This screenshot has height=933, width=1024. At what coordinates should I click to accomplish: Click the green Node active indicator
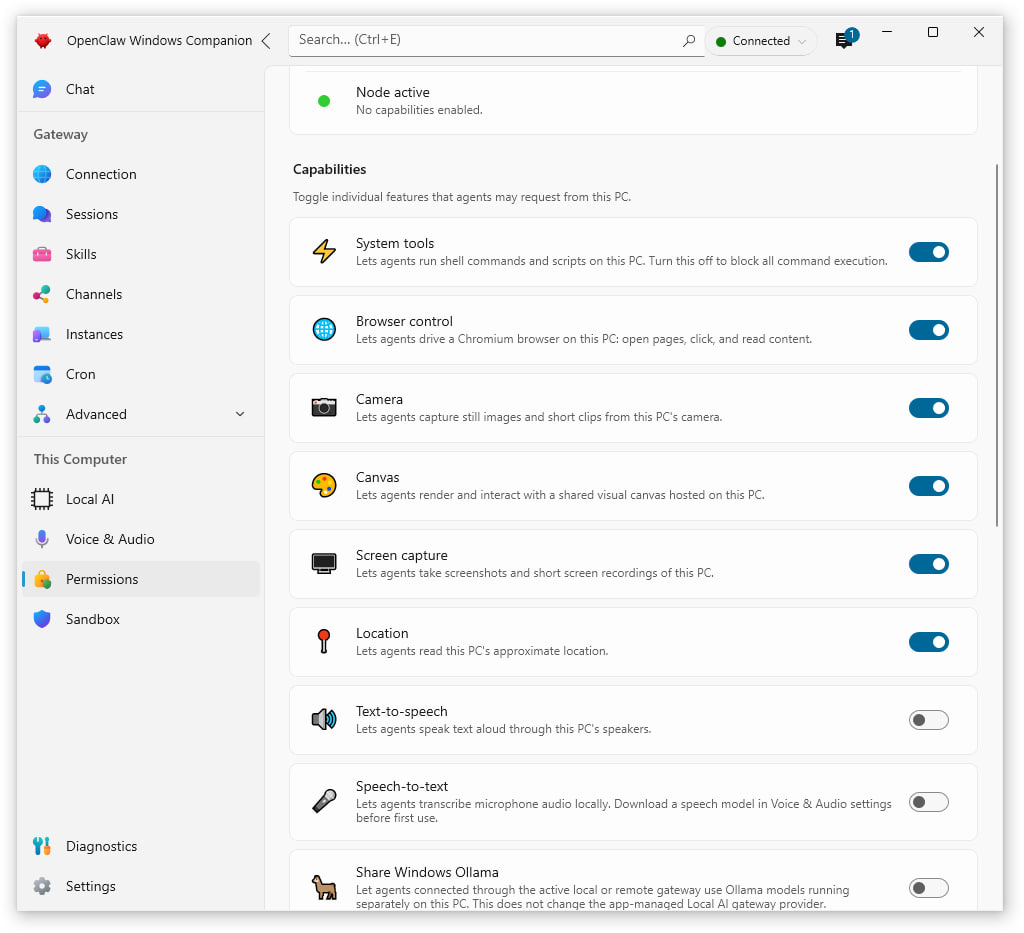point(324,101)
